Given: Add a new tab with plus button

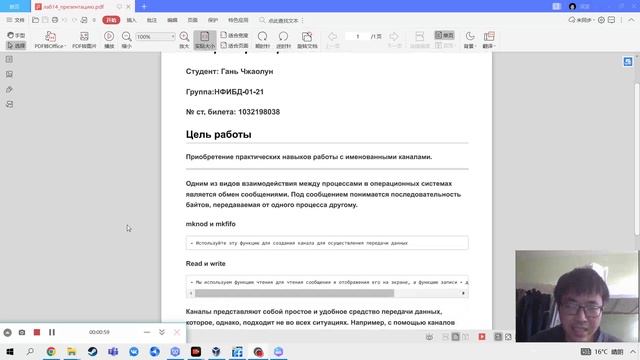Looking at the screenshot, I should (144, 7).
